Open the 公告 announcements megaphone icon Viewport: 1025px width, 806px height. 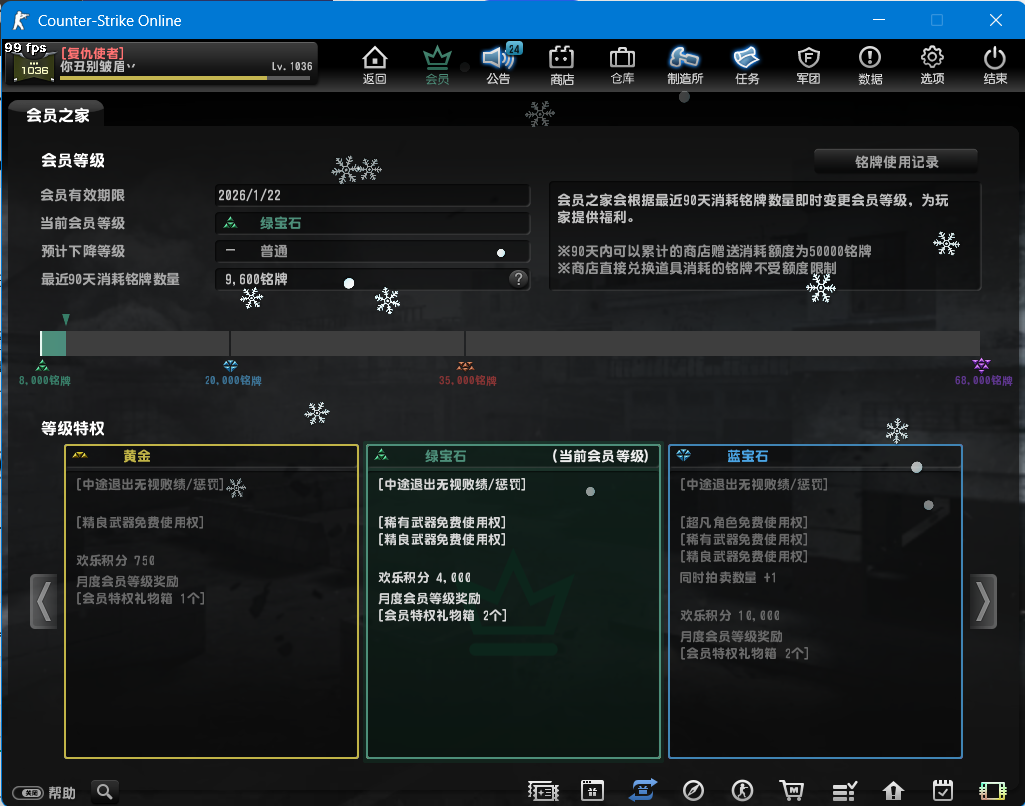pos(498,65)
